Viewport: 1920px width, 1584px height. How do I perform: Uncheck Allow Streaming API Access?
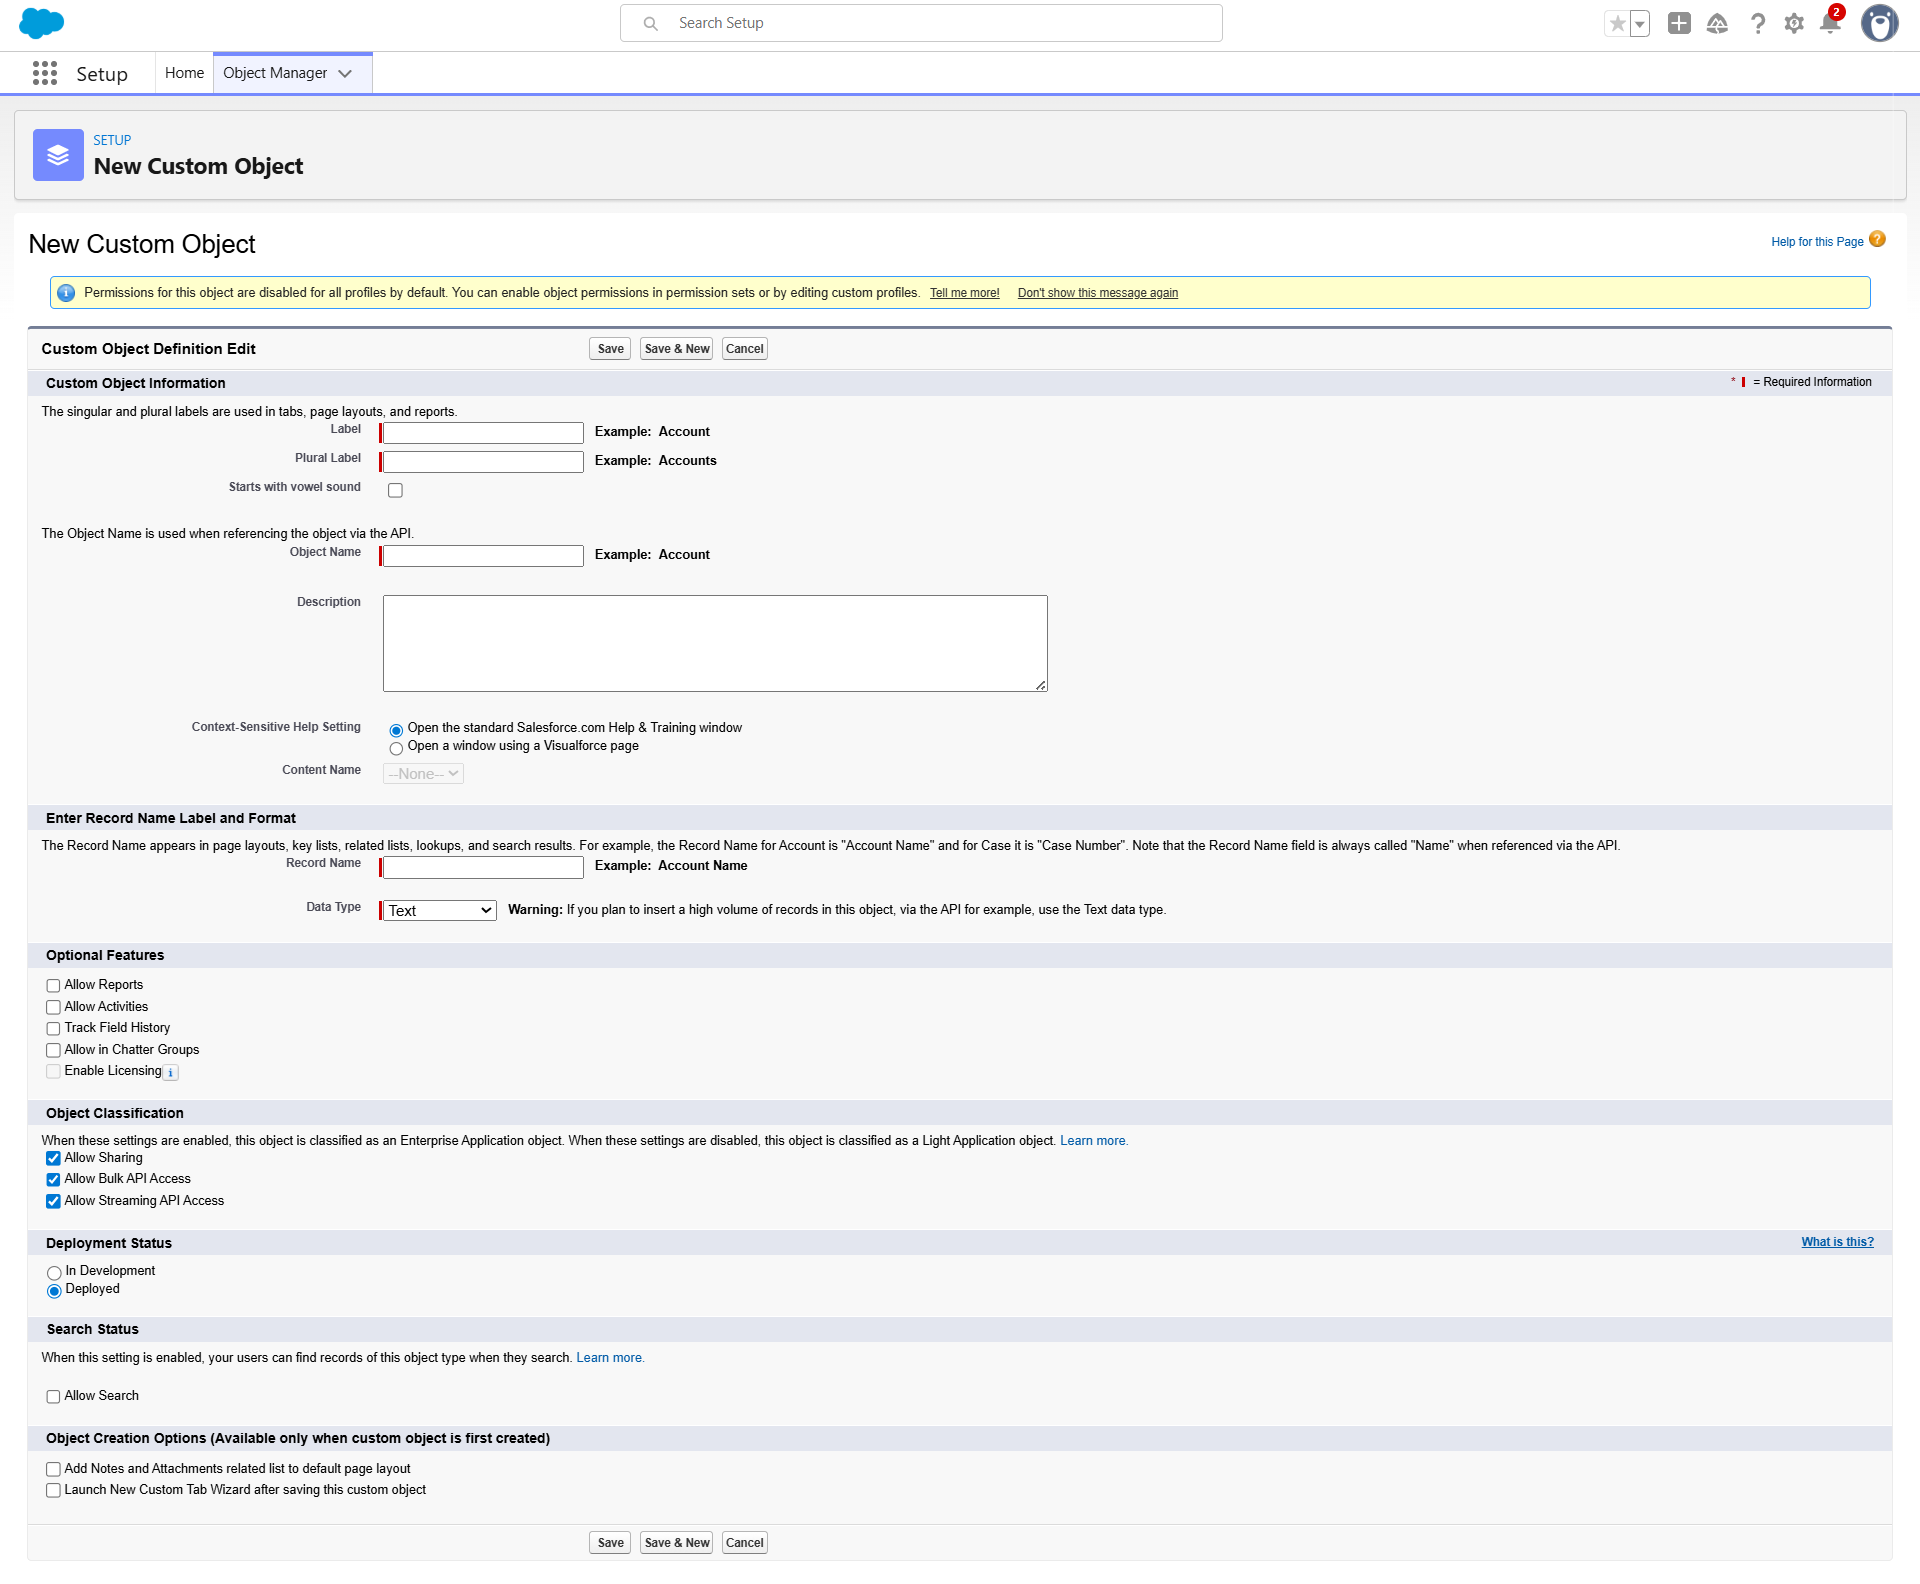point(53,1201)
